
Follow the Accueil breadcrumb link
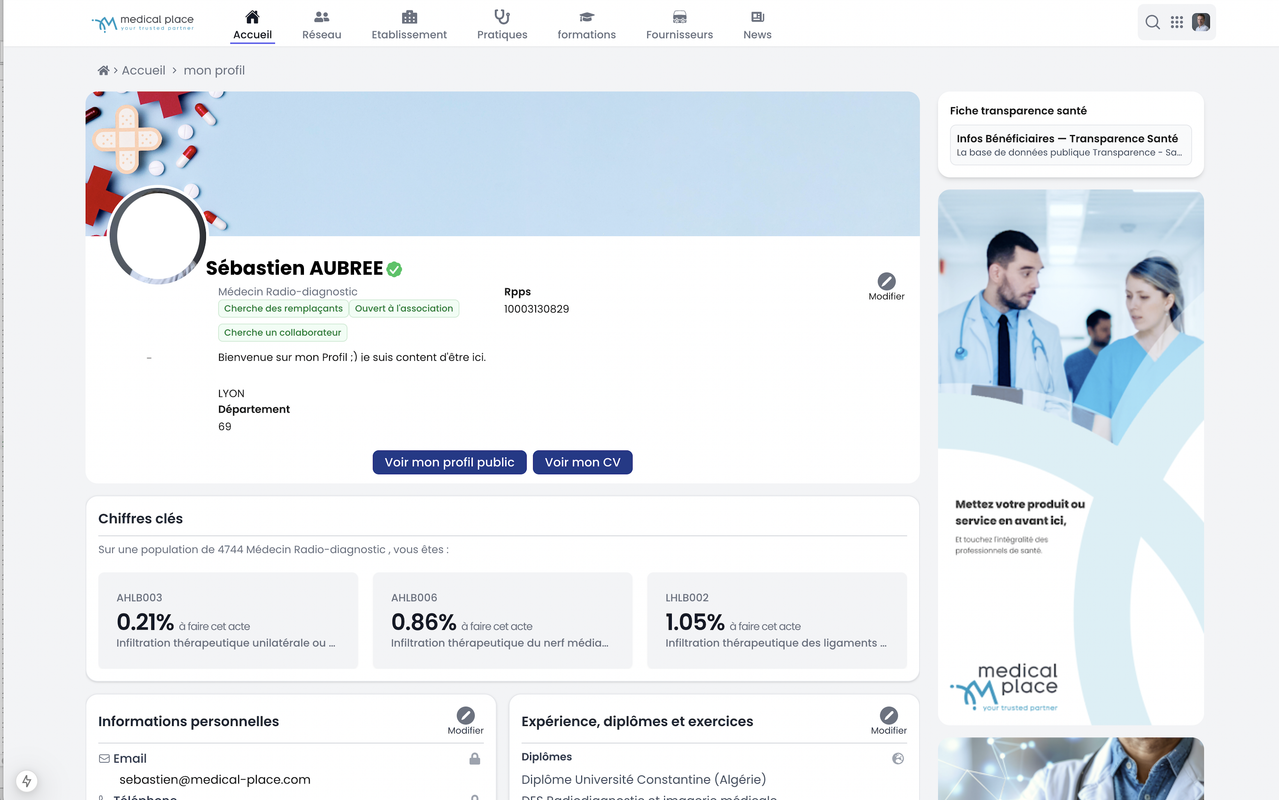144,70
